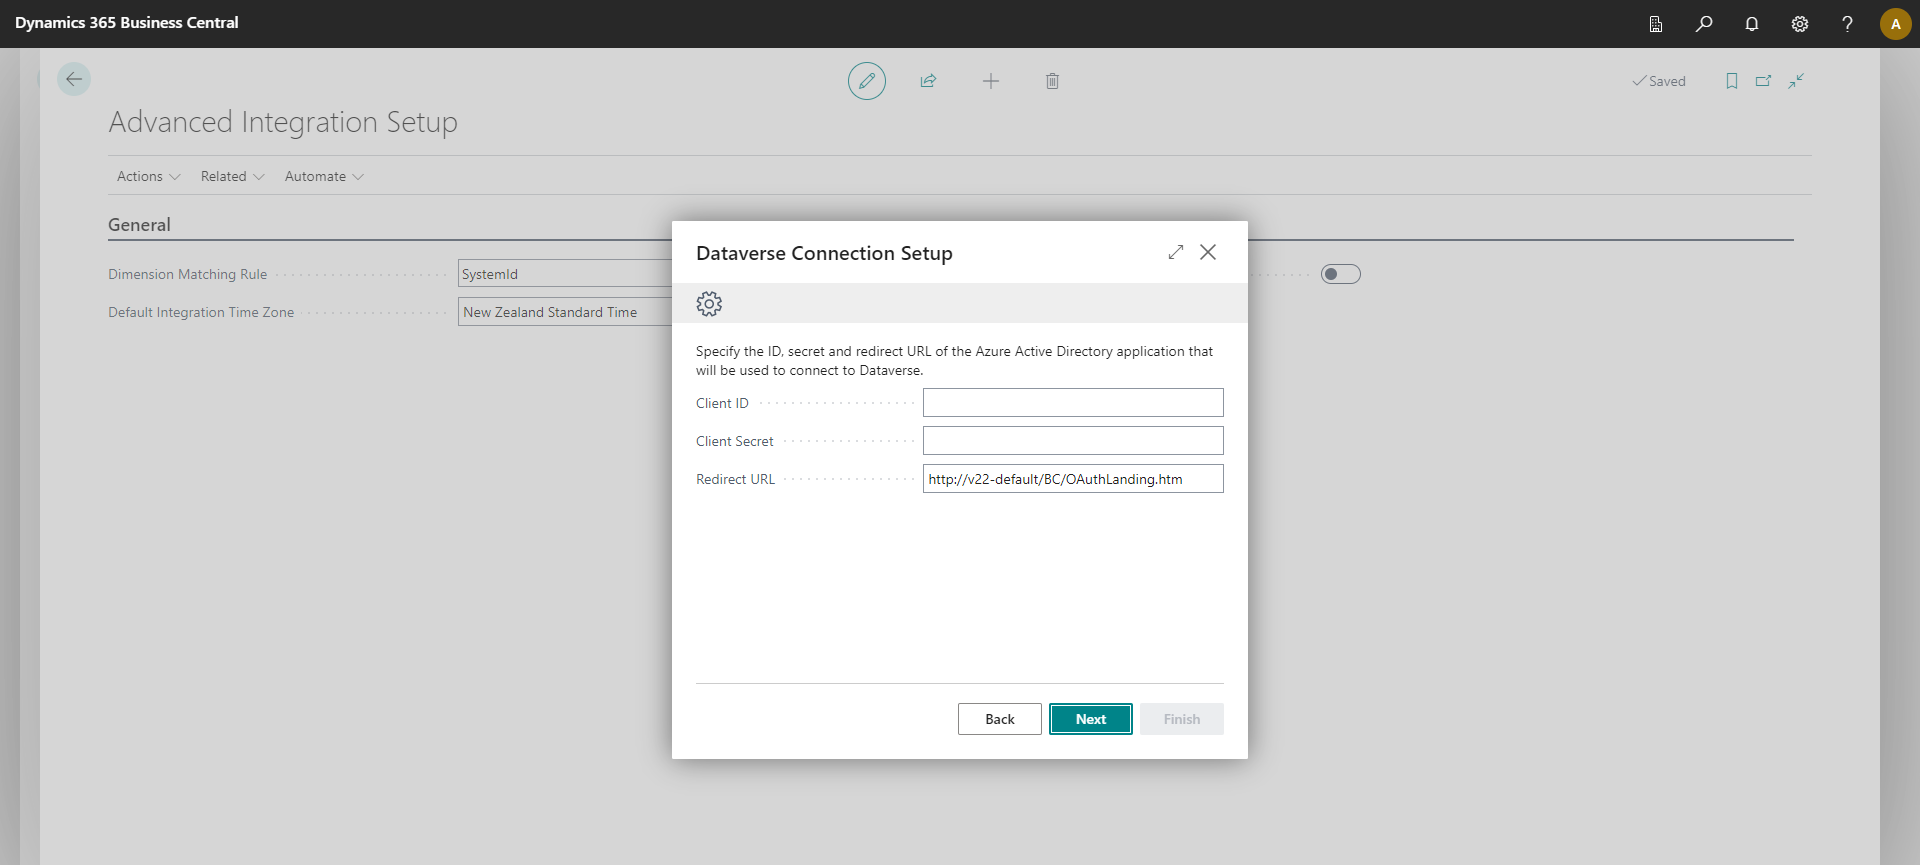Click the Next button
The image size is (1920, 865).
tap(1091, 719)
